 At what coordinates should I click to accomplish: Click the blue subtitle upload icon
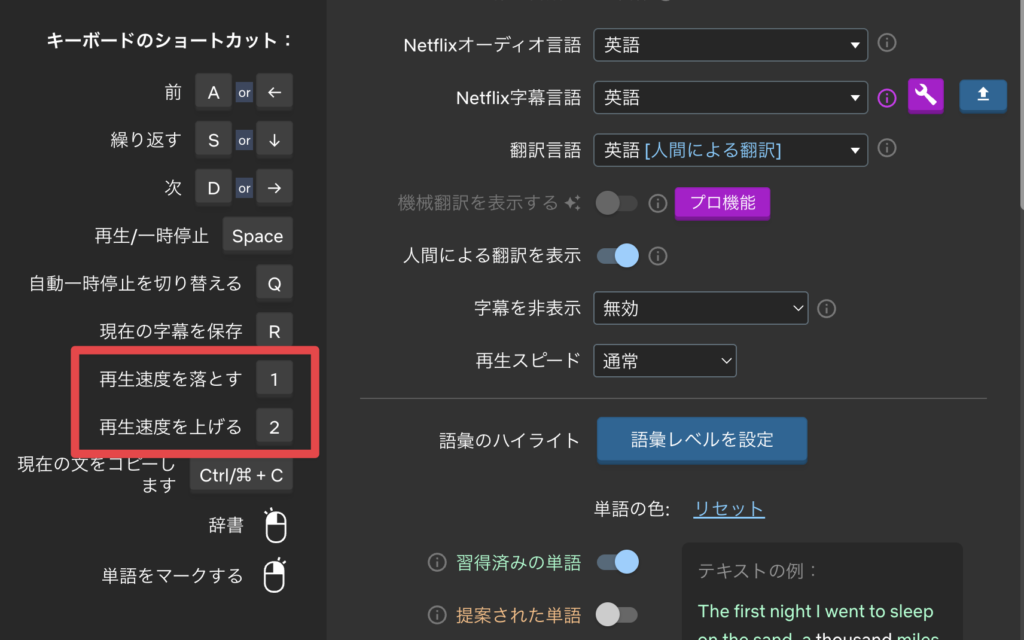click(x=983, y=95)
